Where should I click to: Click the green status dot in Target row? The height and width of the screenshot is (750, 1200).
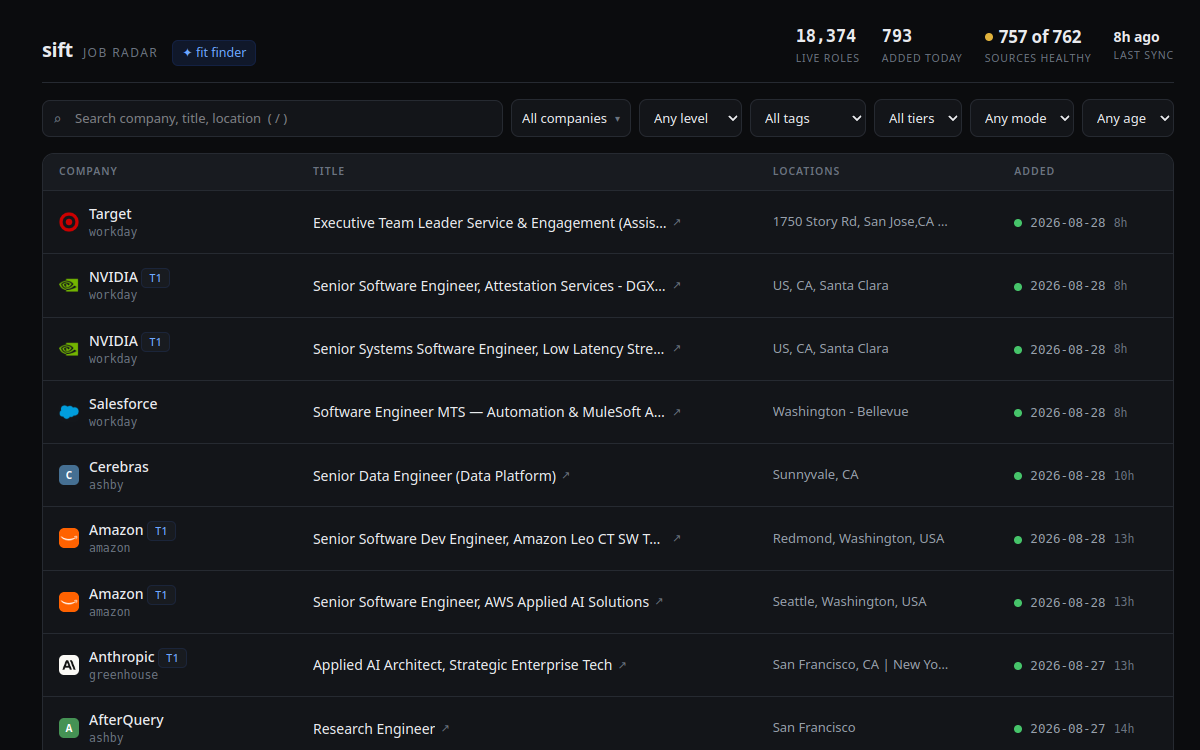coord(1018,223)
